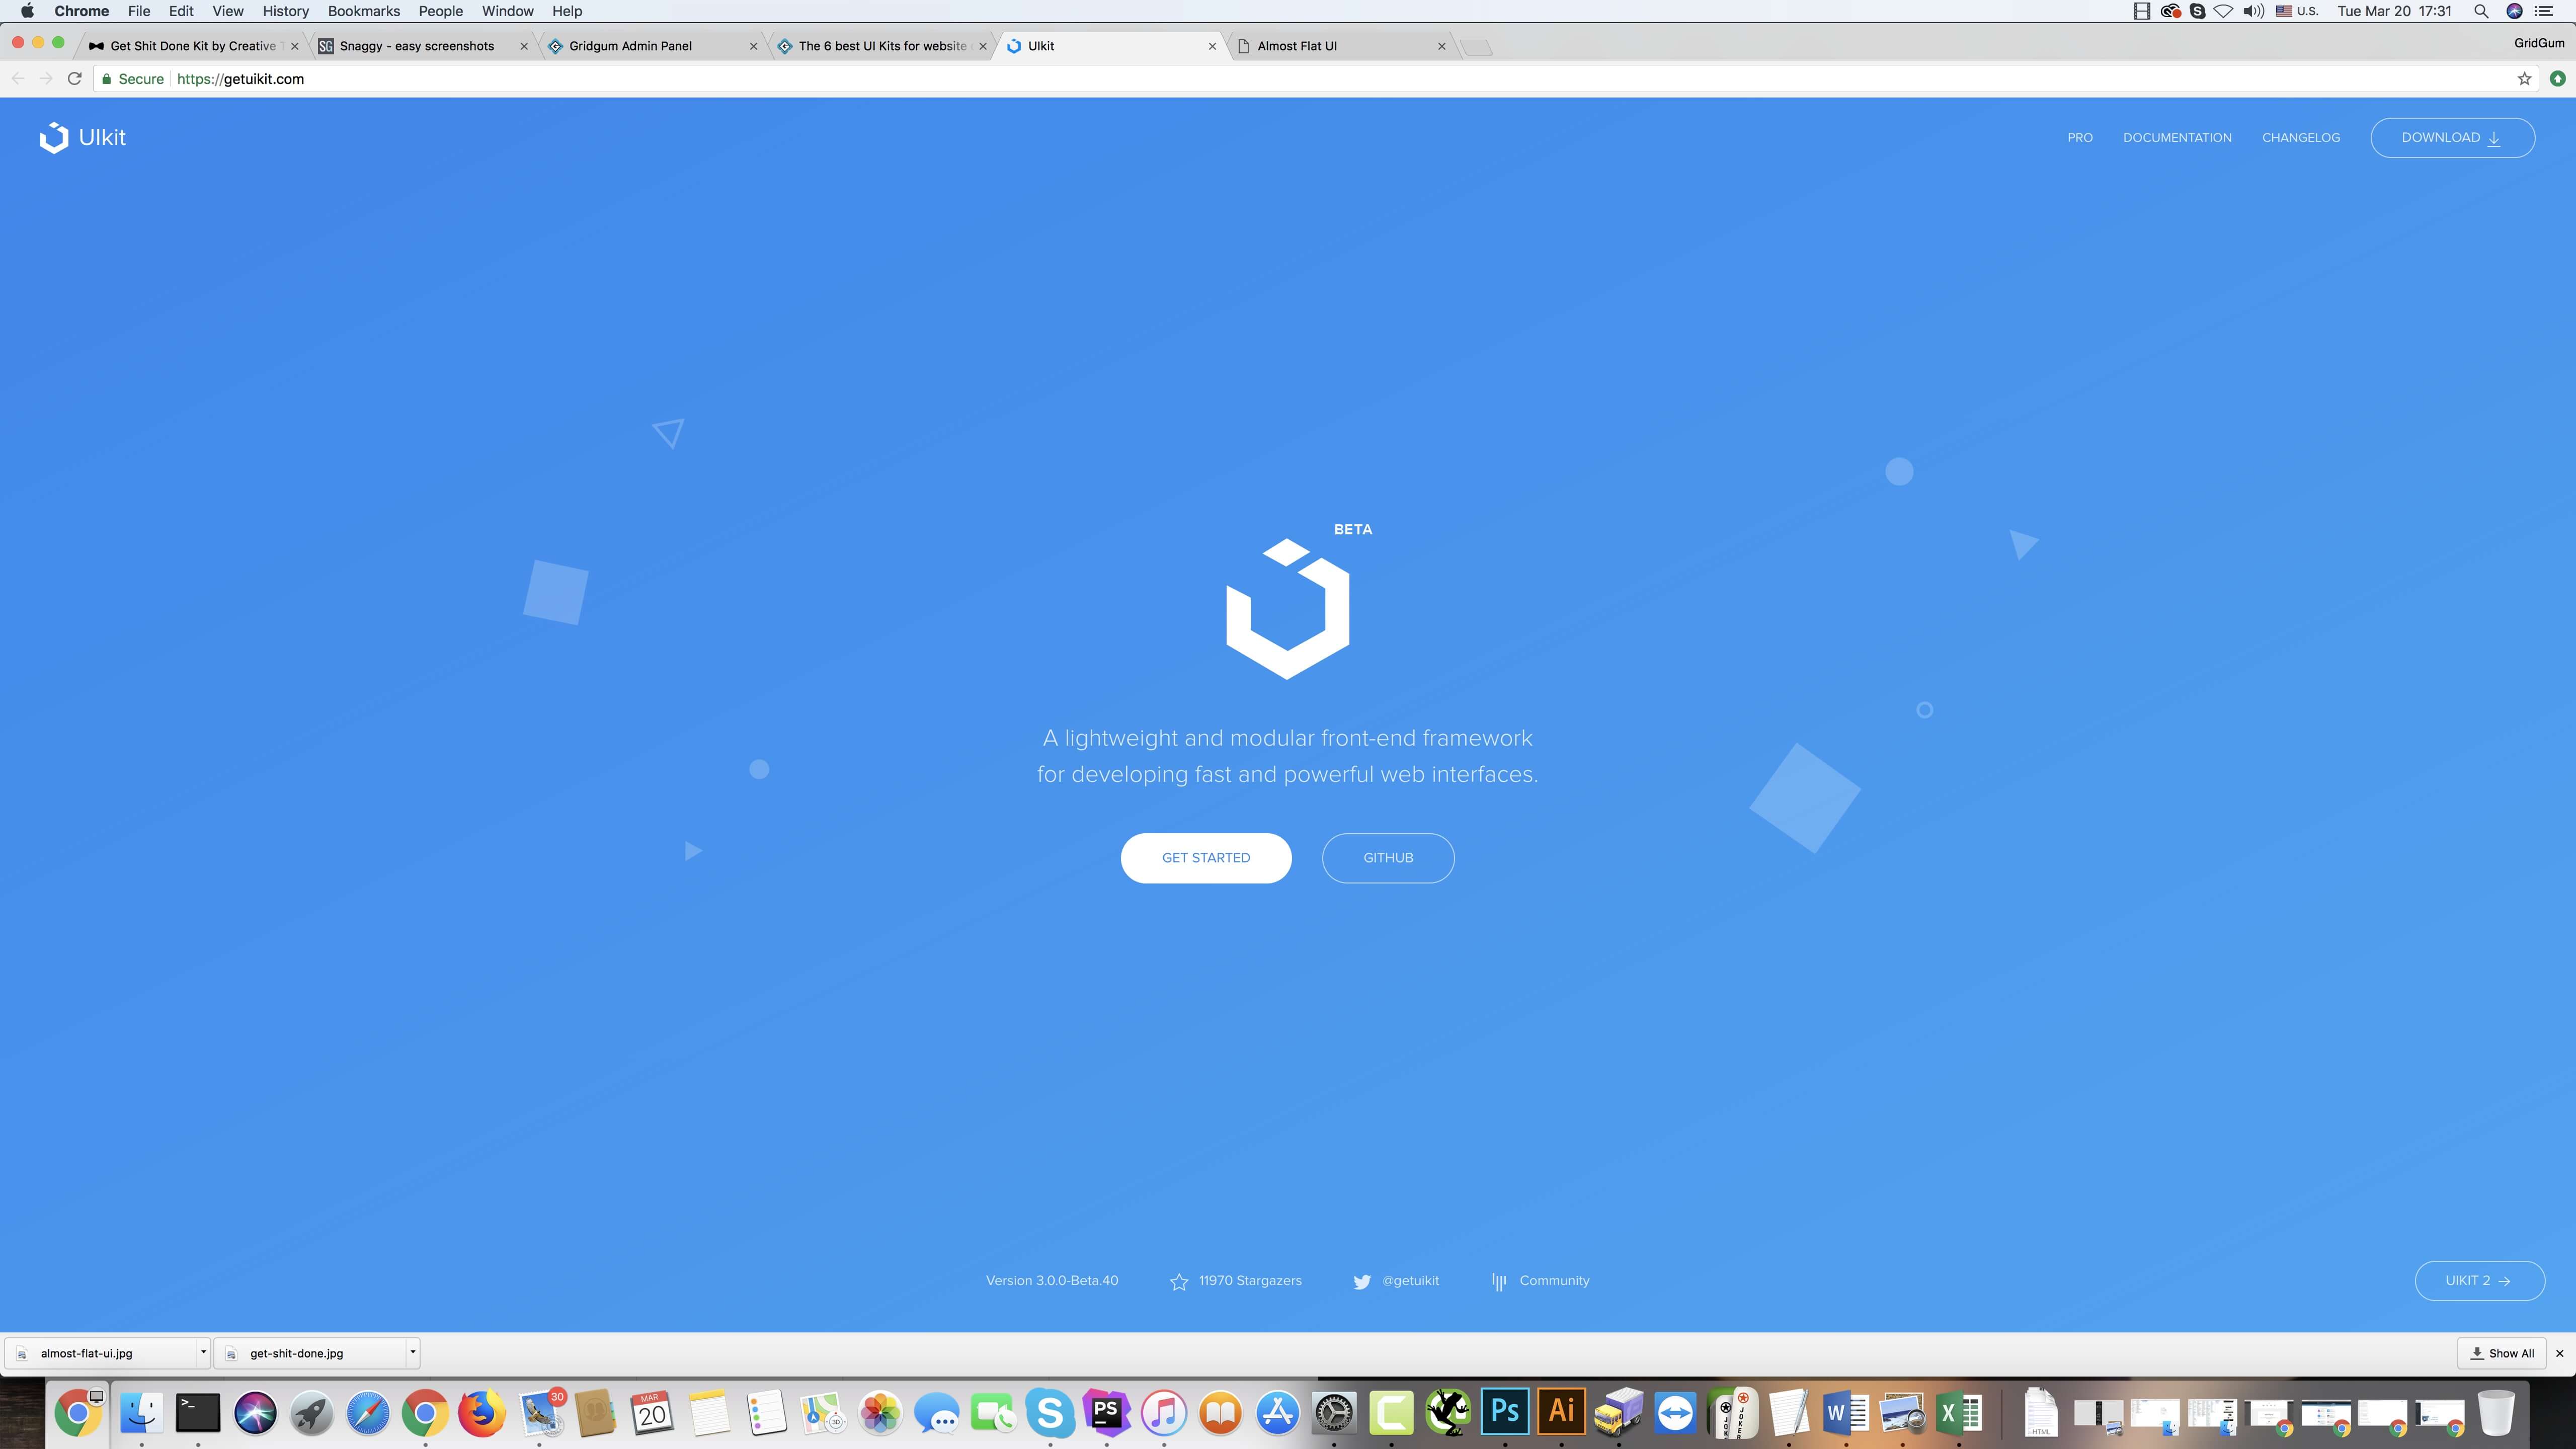Open the Trash in the dock

click(x=2496, y=1413)
